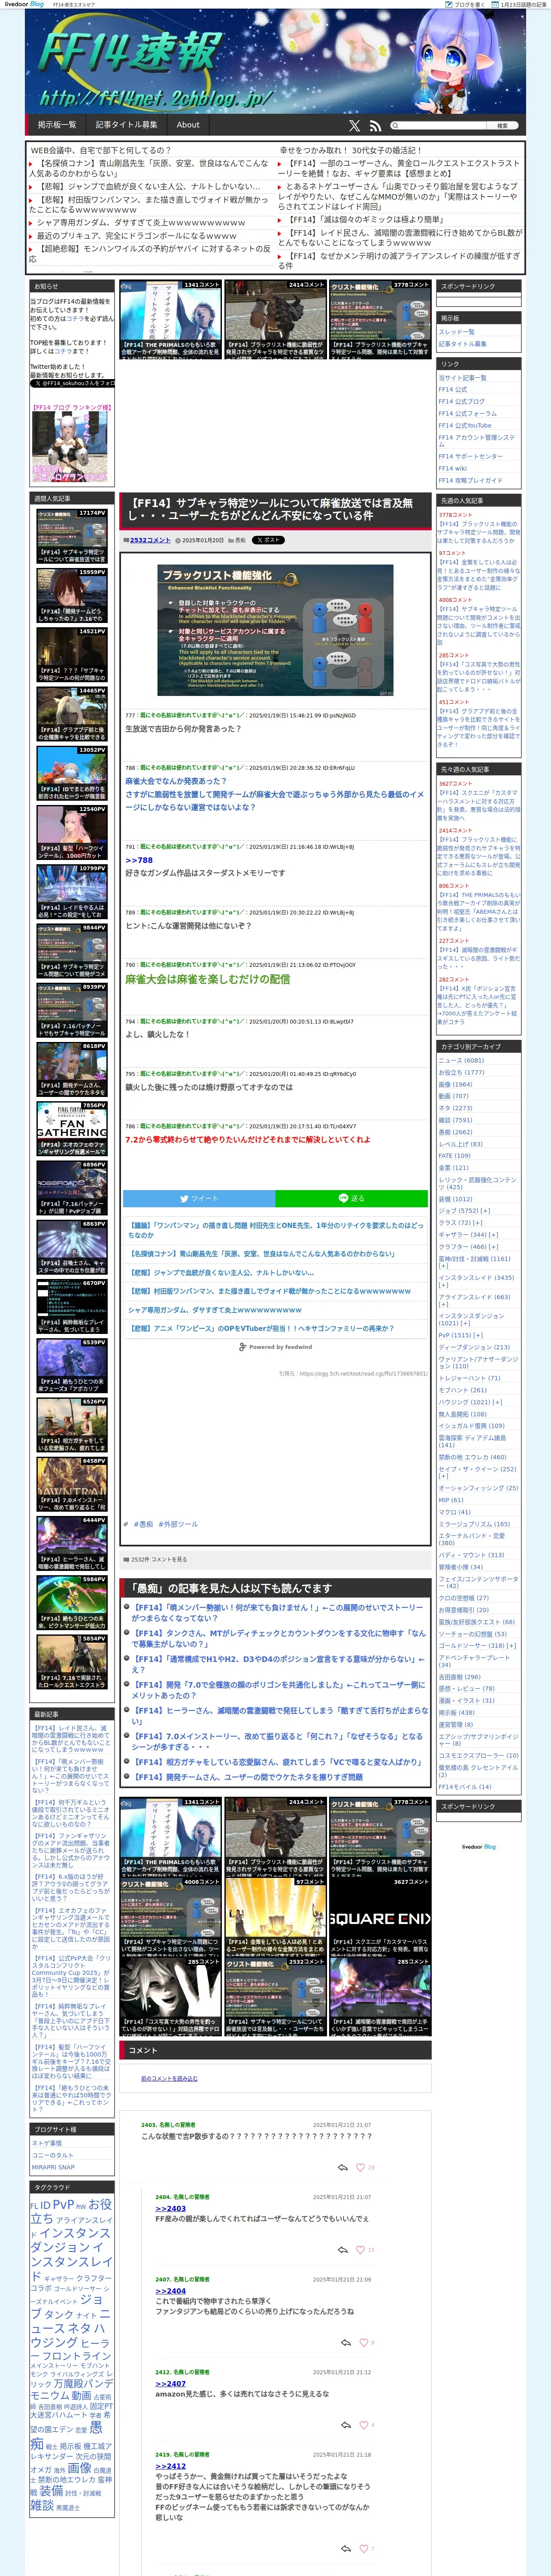
Task: Like comment 2412 with the heart icon
Action: click(364, 2425)
